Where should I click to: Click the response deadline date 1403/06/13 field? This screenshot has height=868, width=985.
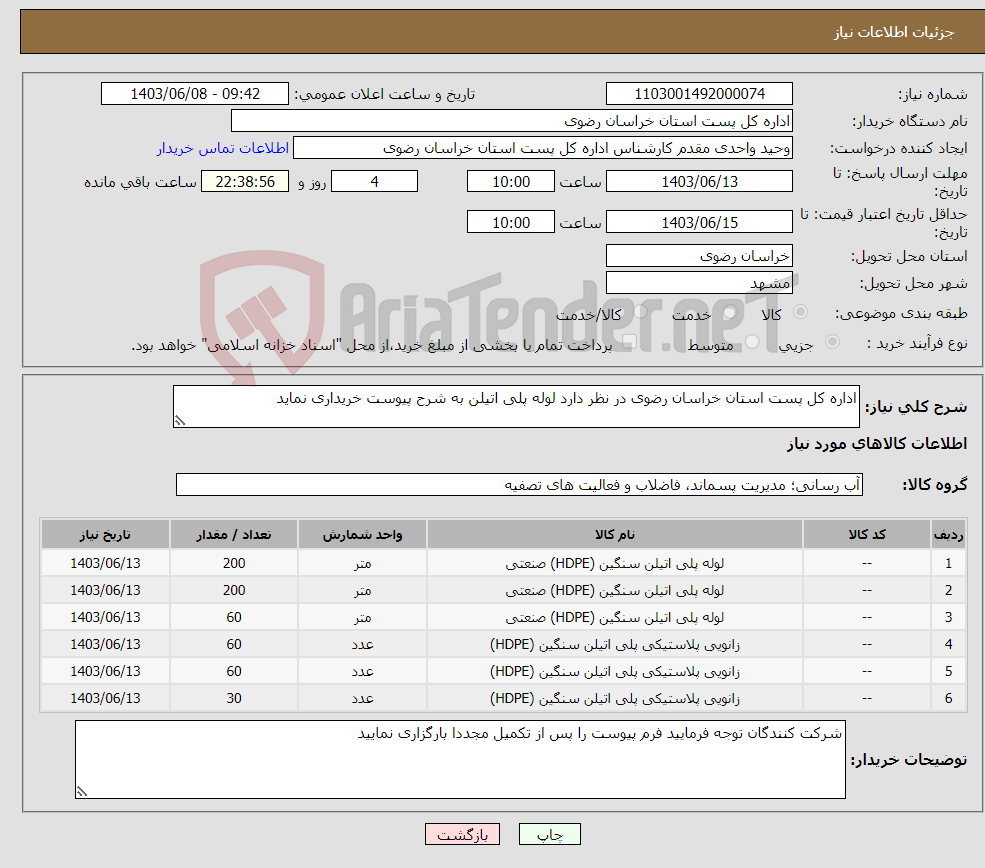click(x=699, y=182)
